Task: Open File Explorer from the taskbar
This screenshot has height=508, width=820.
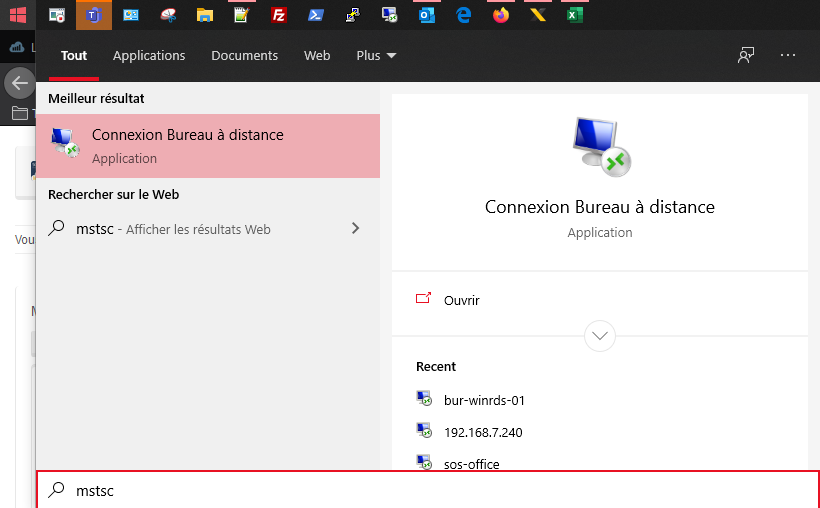Action: pyautogui.click(x=205, y=15)
